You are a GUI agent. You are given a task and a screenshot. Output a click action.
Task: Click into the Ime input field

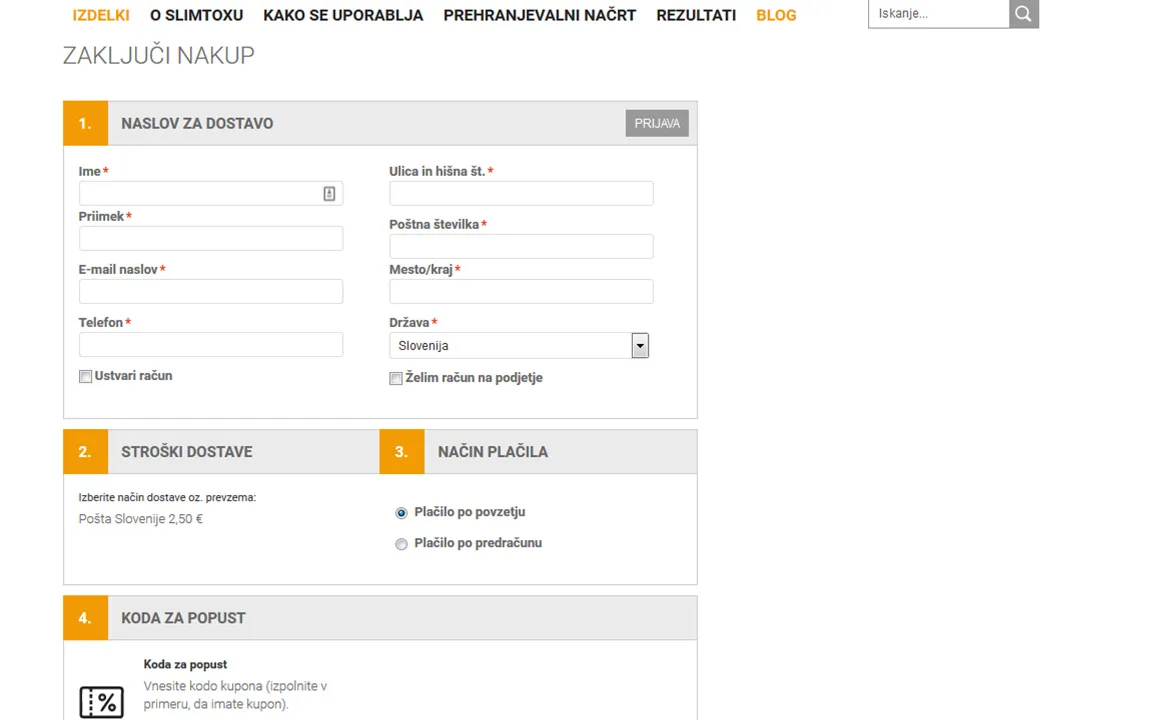point(210,193)
